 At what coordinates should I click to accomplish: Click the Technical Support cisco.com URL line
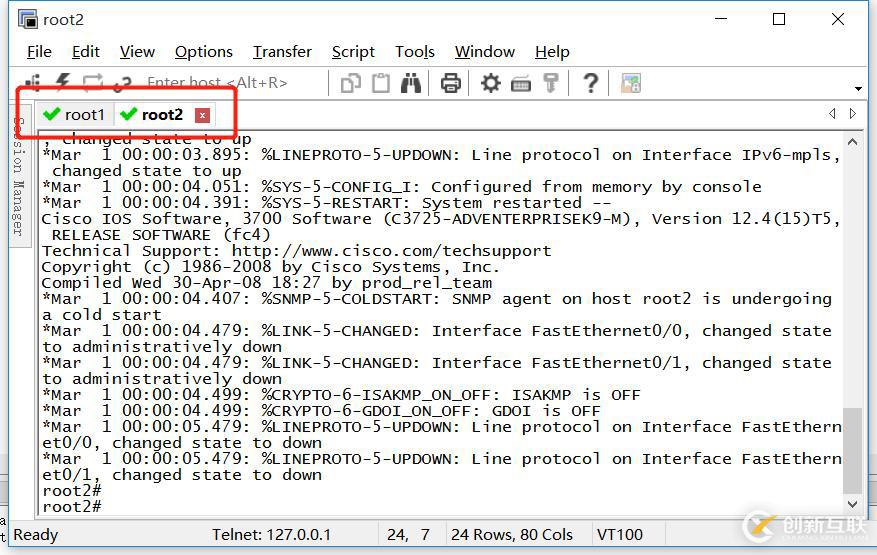[296, 251]
